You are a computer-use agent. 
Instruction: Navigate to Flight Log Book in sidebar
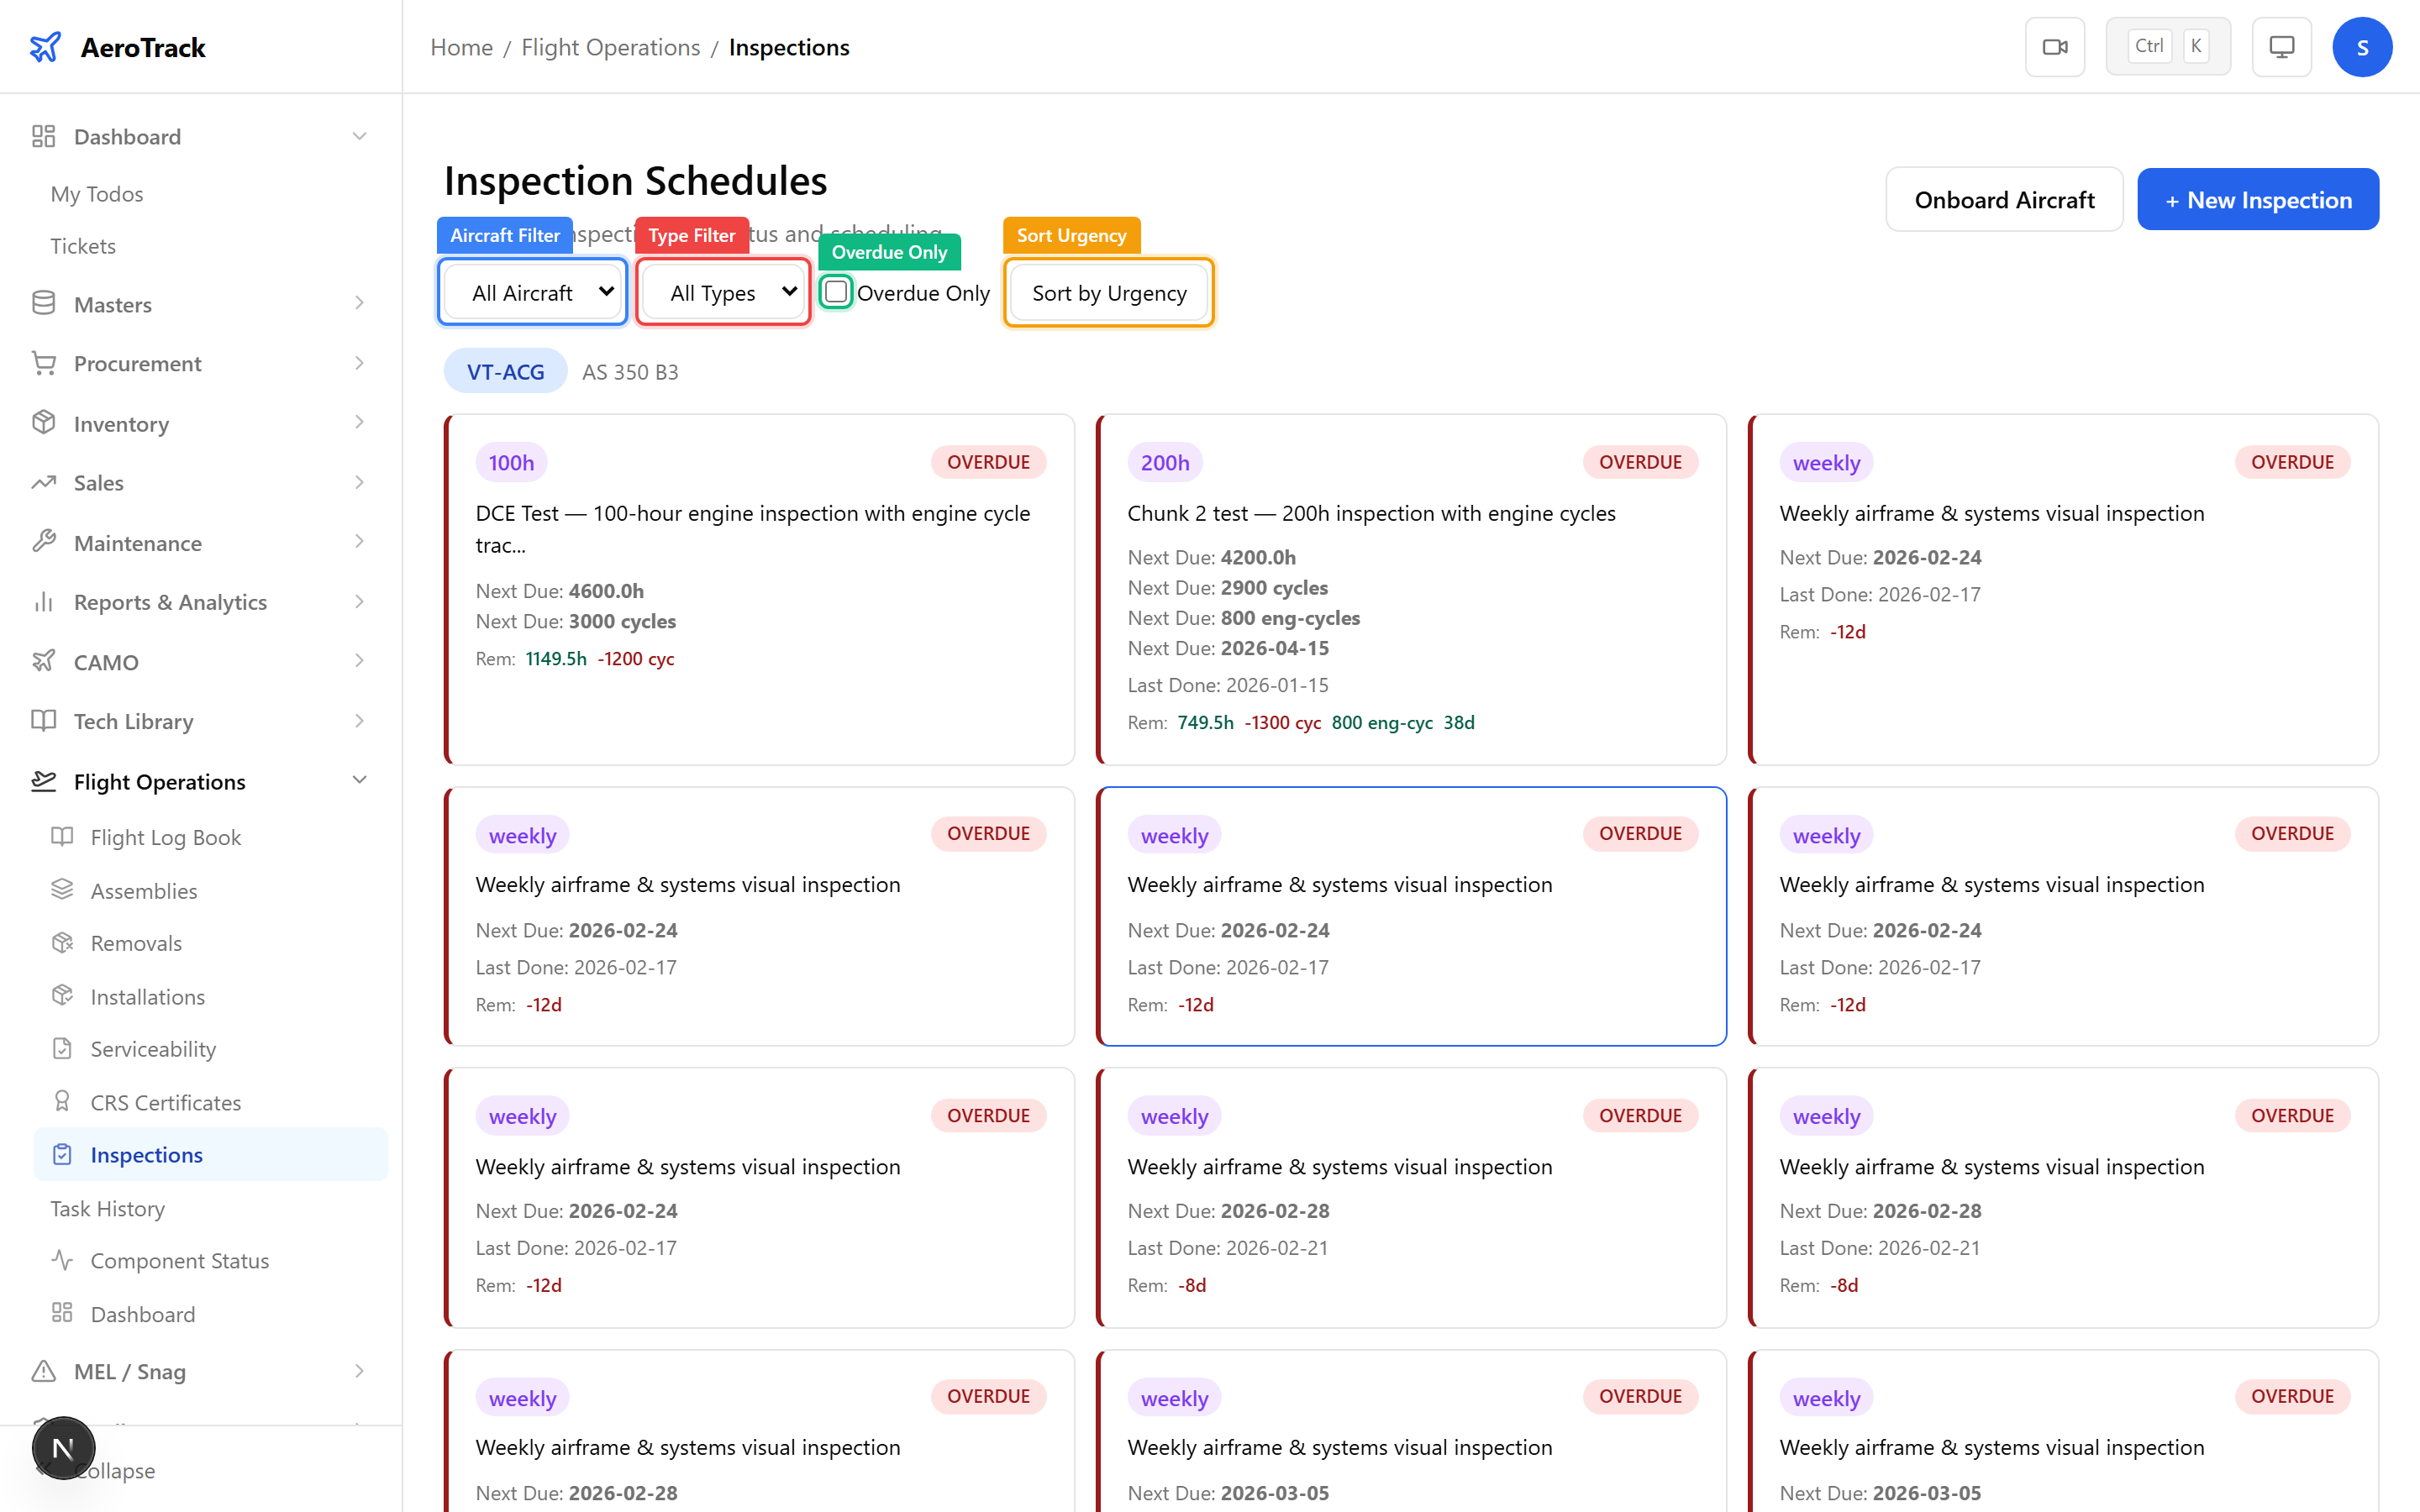click(x=165, y=836)
